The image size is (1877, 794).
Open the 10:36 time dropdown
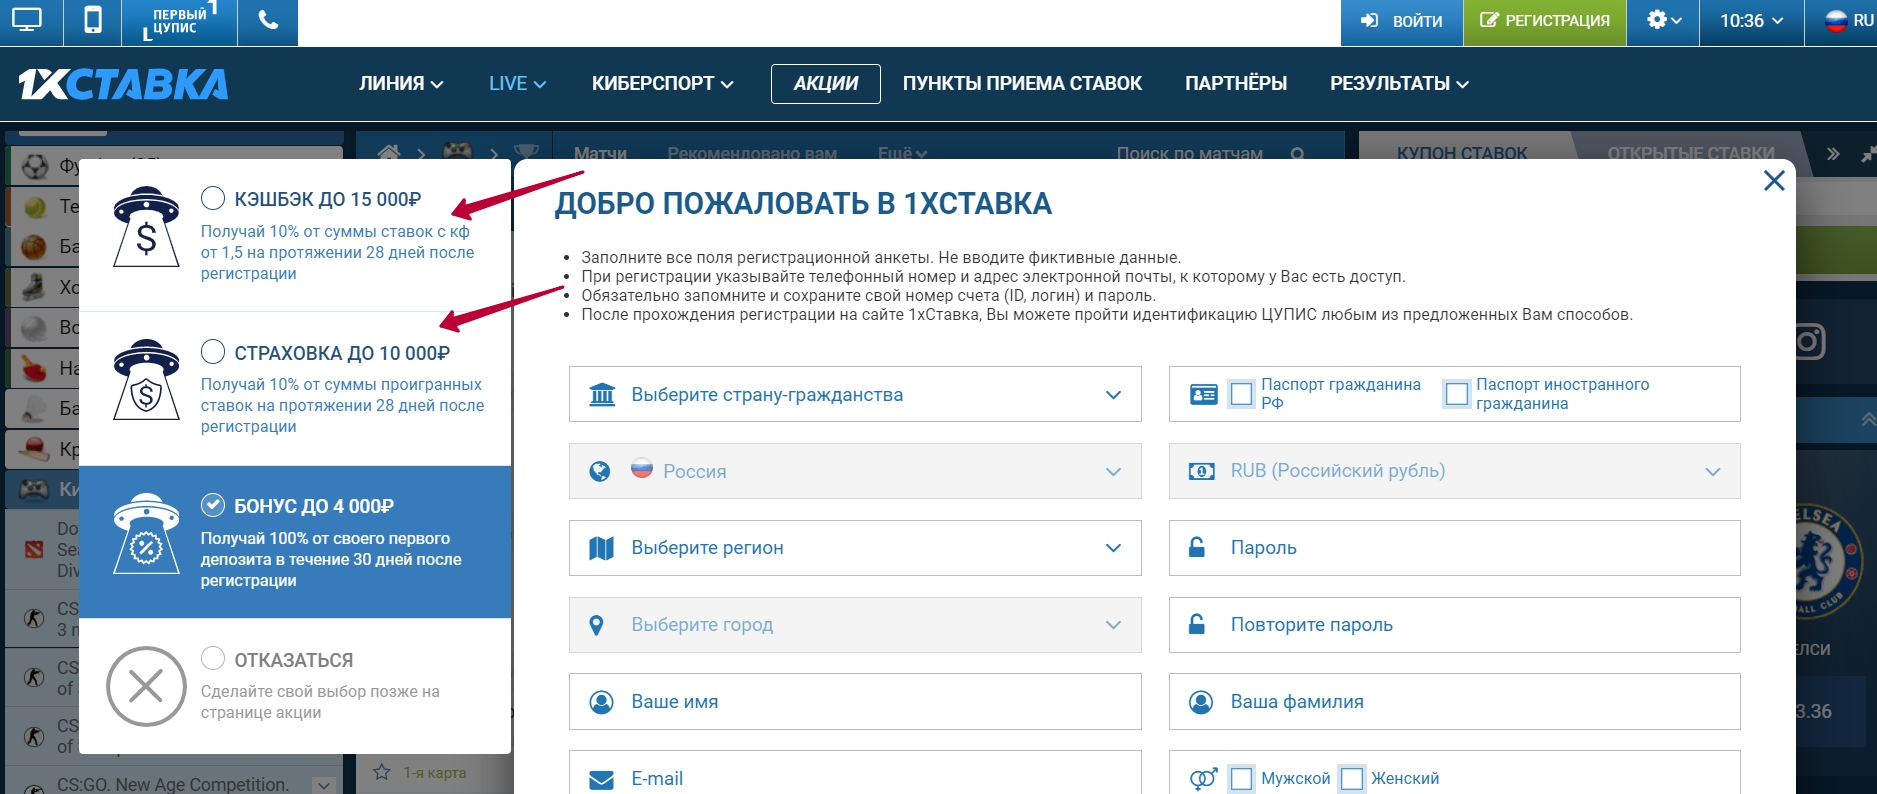click(x=1751, y=21)
